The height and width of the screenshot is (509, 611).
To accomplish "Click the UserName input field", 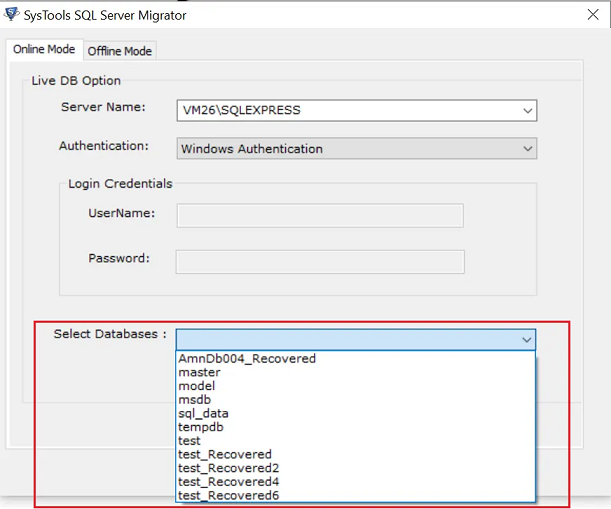I will coord(320,216).
